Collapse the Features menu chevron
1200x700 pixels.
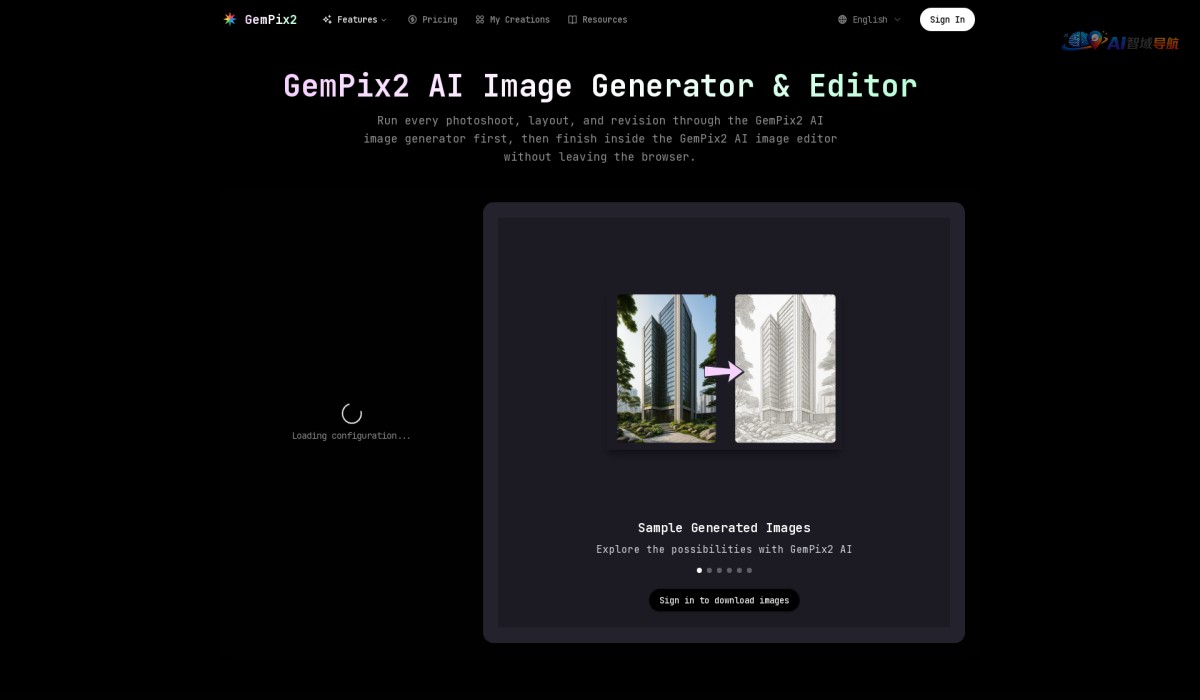pos(384,19)
